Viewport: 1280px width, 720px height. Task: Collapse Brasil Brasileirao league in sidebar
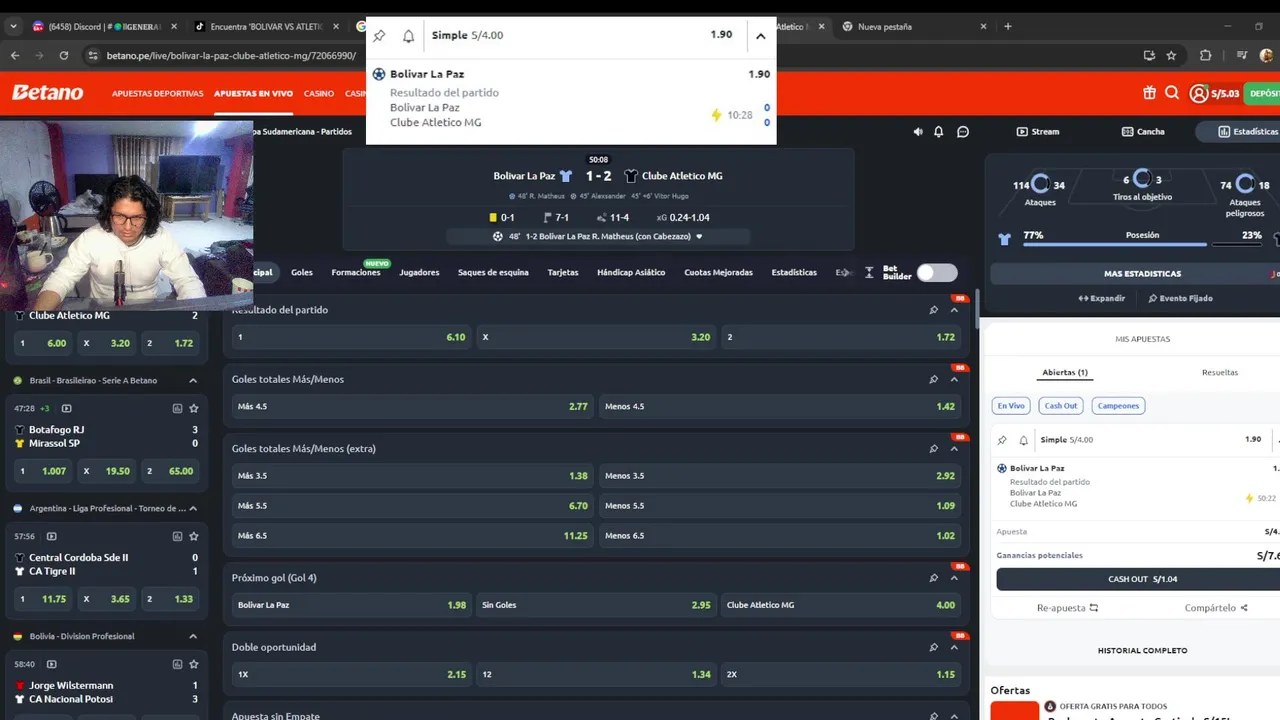point(193,380)
